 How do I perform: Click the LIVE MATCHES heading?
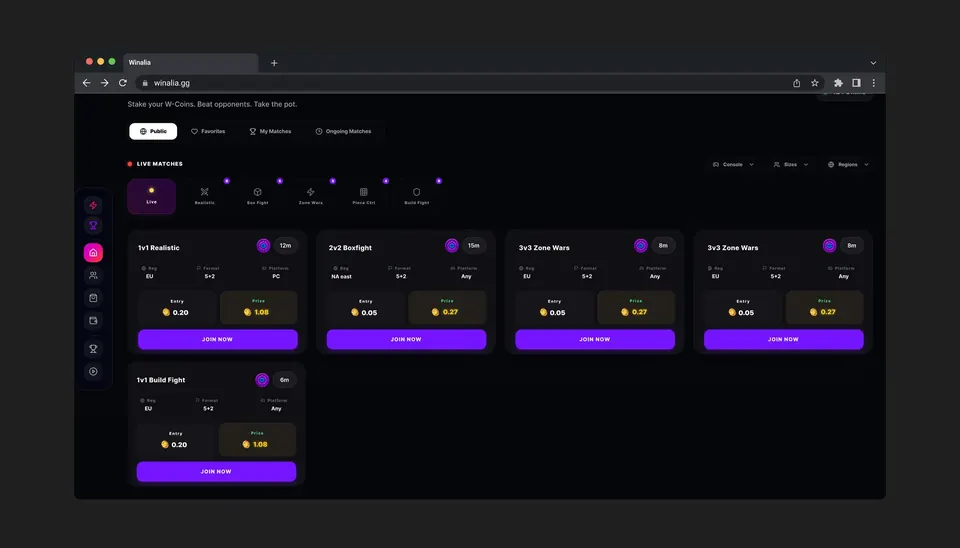click(x=159, y=164)
